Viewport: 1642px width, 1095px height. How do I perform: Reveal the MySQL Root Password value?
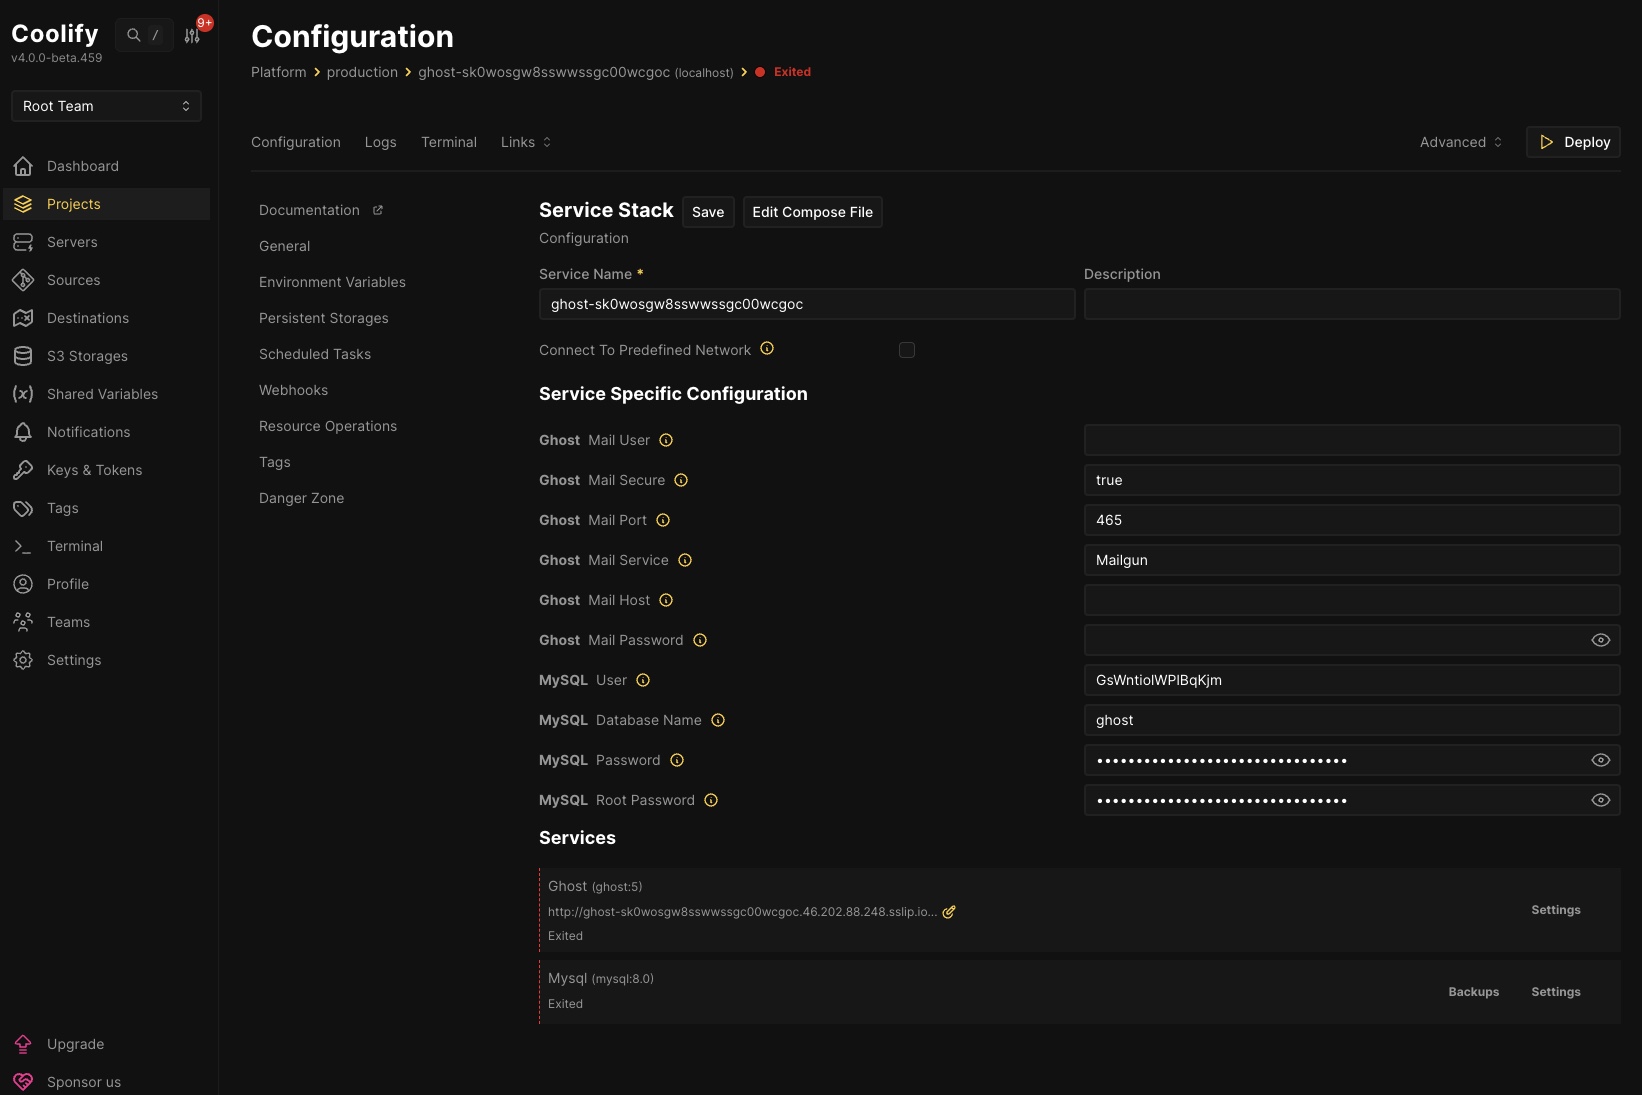[1600, 800]
